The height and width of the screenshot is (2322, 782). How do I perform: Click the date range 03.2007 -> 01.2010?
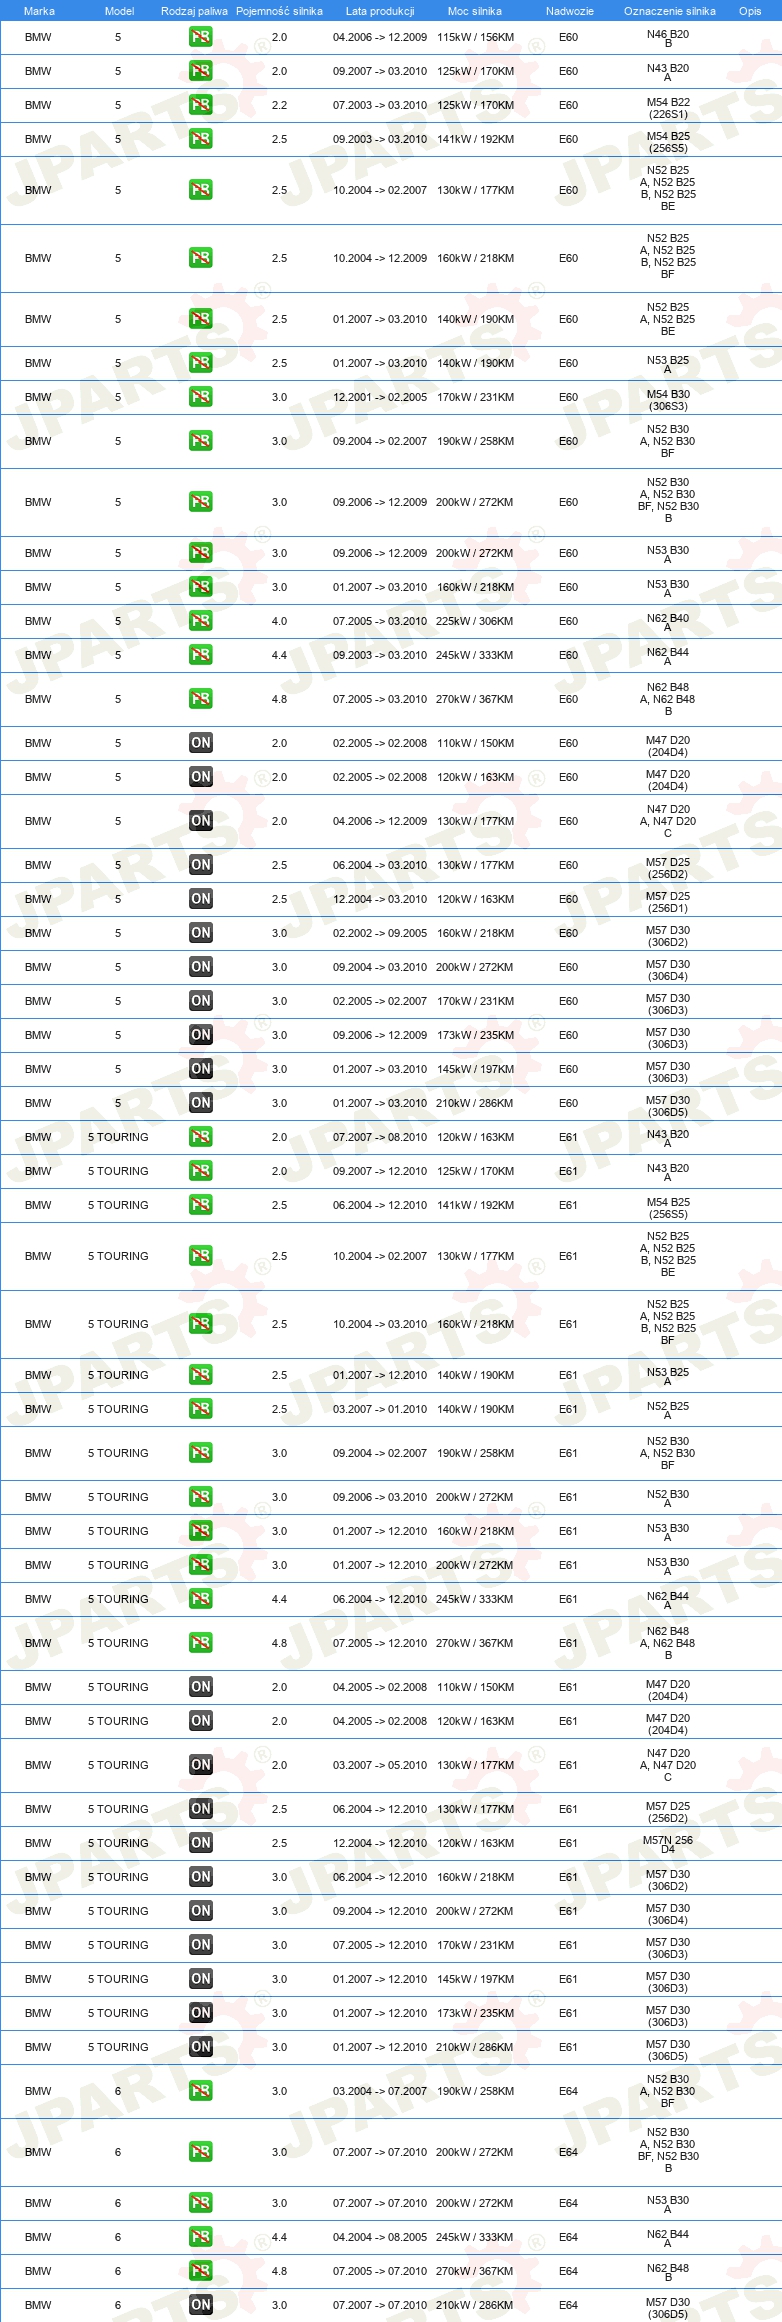380,1409
